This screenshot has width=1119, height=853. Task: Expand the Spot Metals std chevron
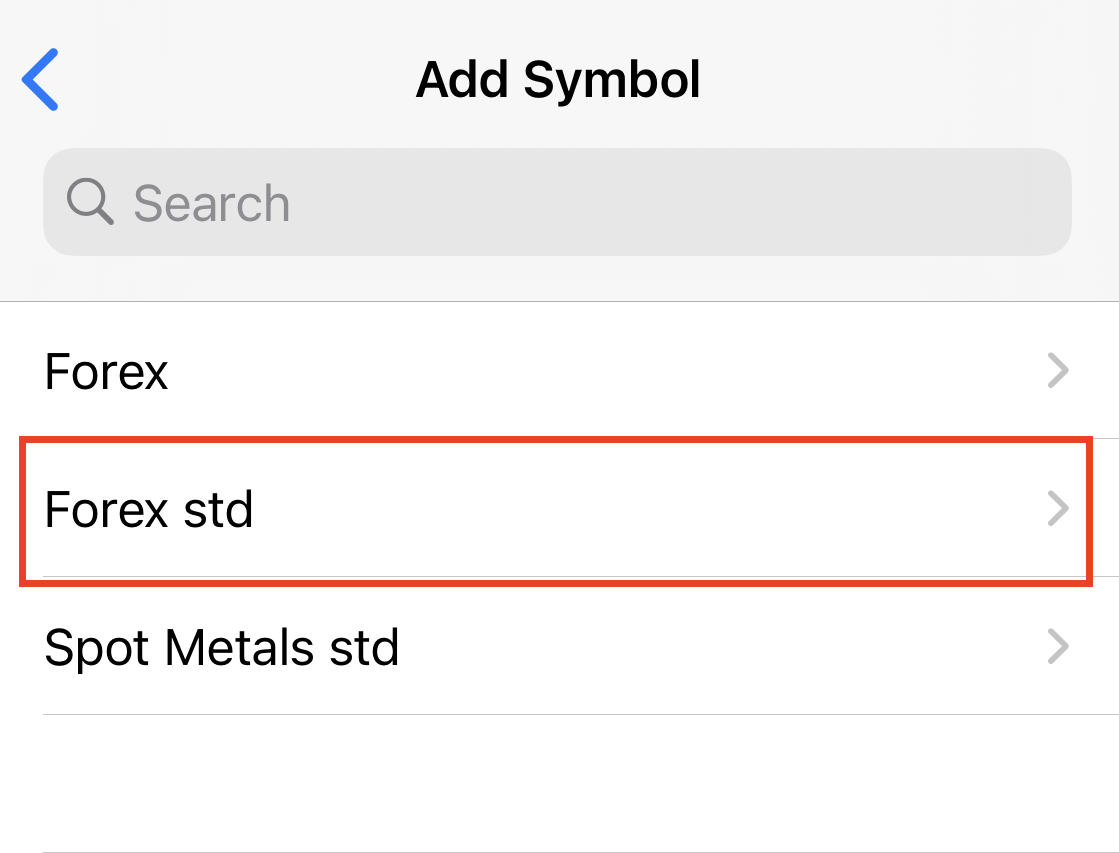click(1057, 647)
